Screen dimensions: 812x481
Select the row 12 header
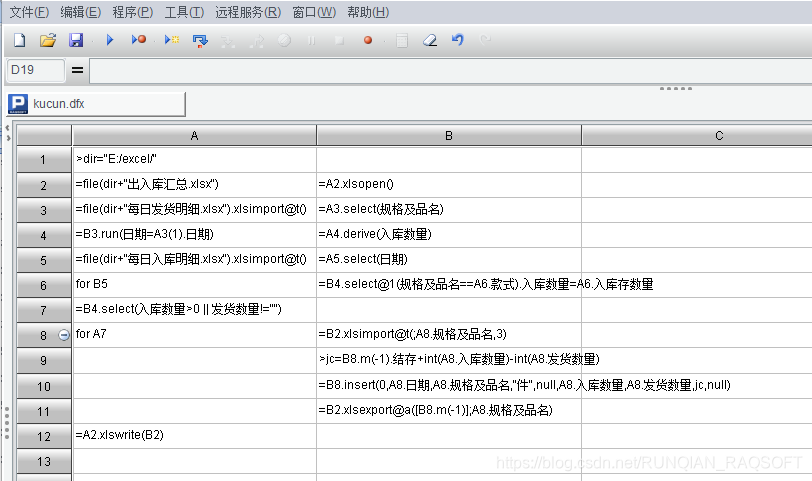click(44, 436)
